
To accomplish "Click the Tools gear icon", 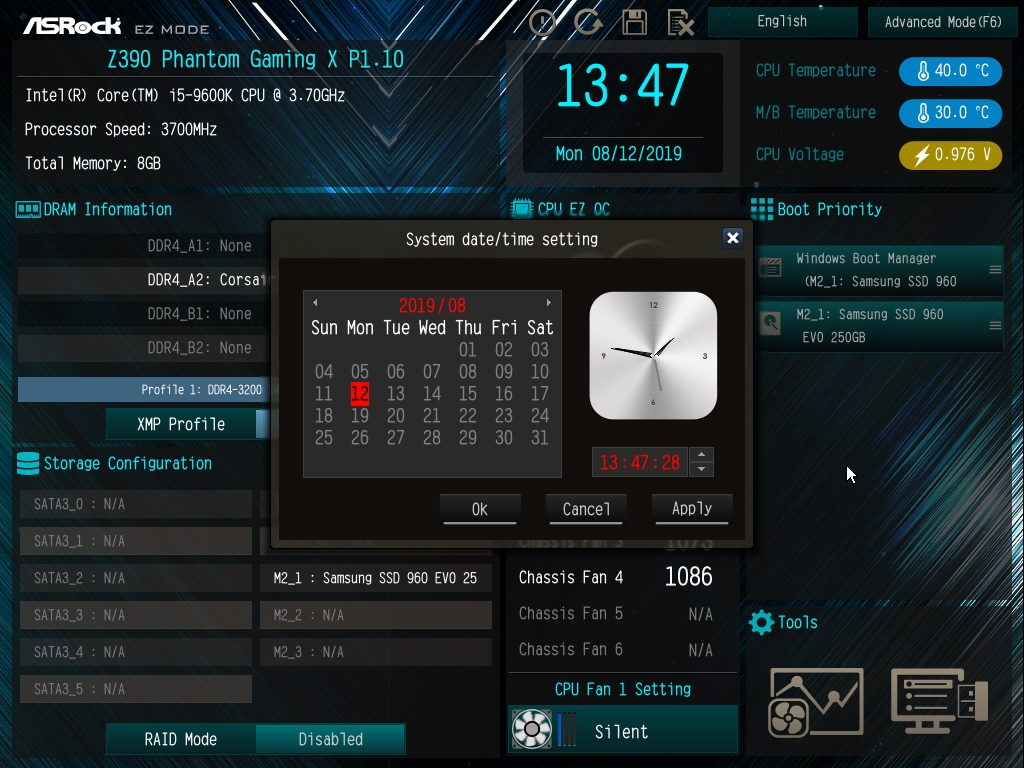I will pos(761,622).
